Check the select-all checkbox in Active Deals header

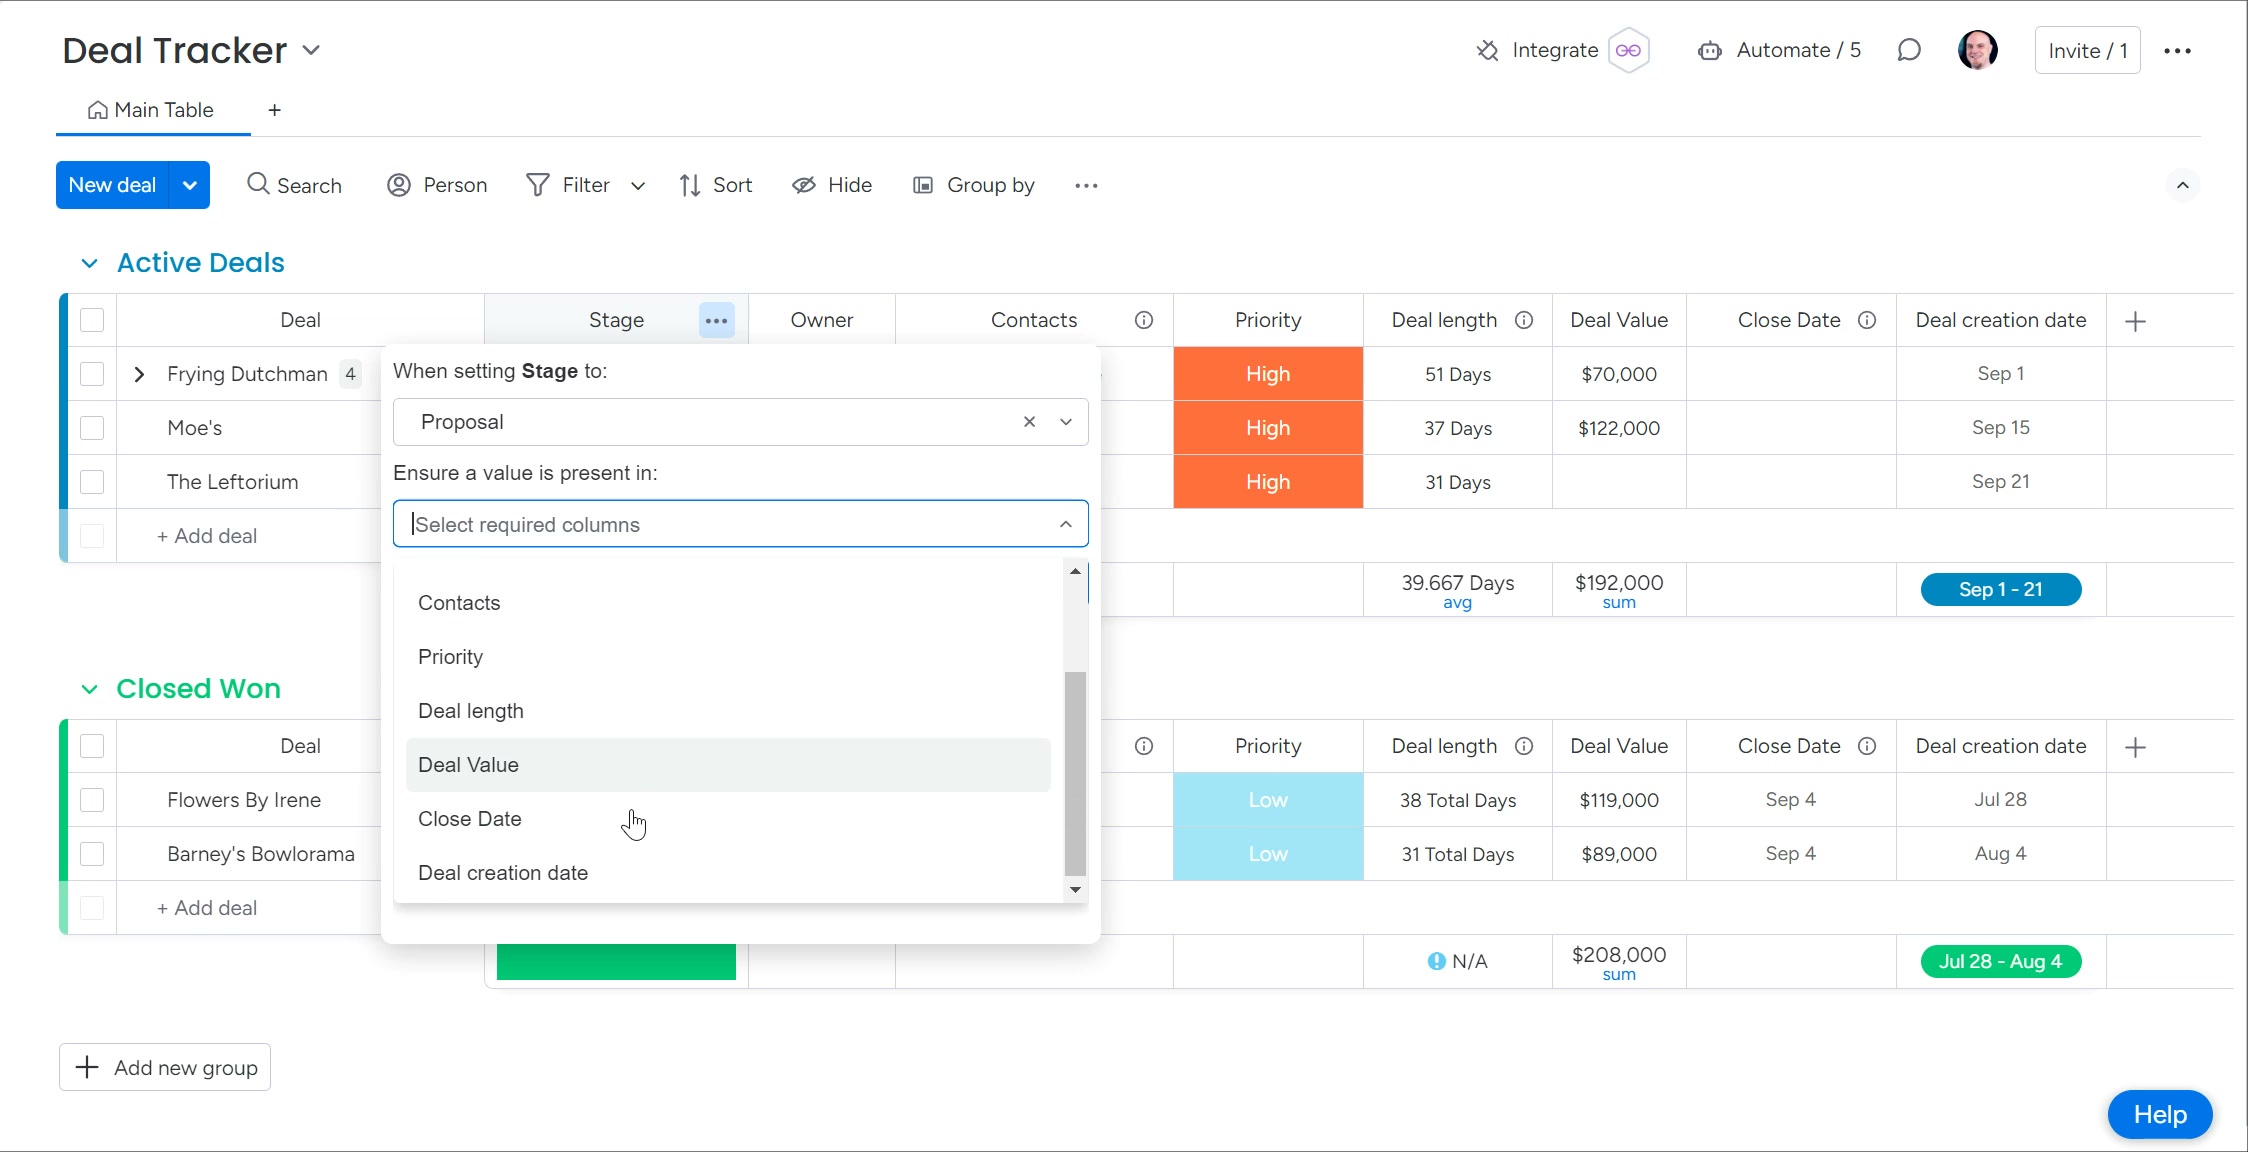click(92, 319)
